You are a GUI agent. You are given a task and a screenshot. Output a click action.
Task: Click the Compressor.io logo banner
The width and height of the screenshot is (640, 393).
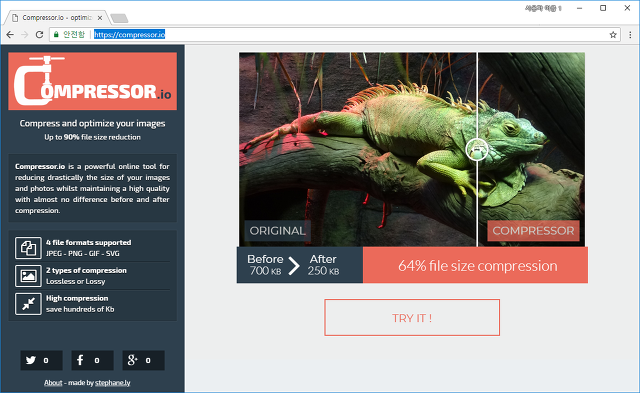pos(93,81)
